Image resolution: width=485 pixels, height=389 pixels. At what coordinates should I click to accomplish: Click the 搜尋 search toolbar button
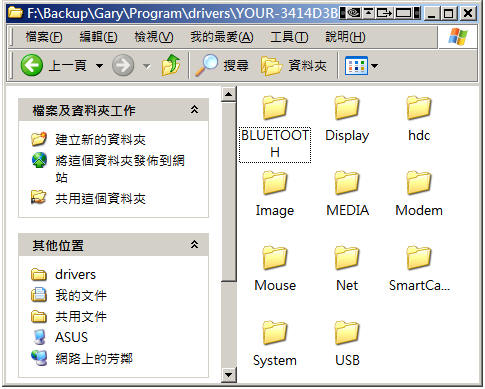pos(222,65)
